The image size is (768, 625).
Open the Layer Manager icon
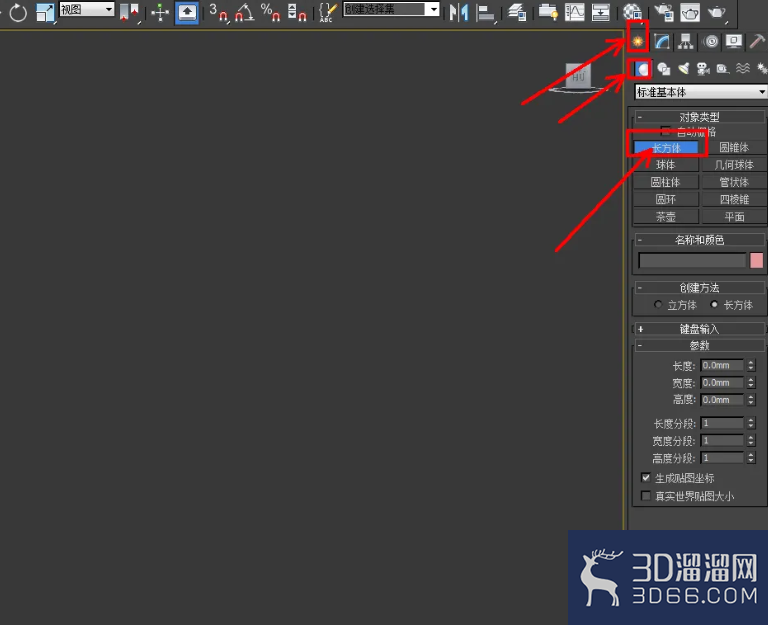(x=517, y=12)
